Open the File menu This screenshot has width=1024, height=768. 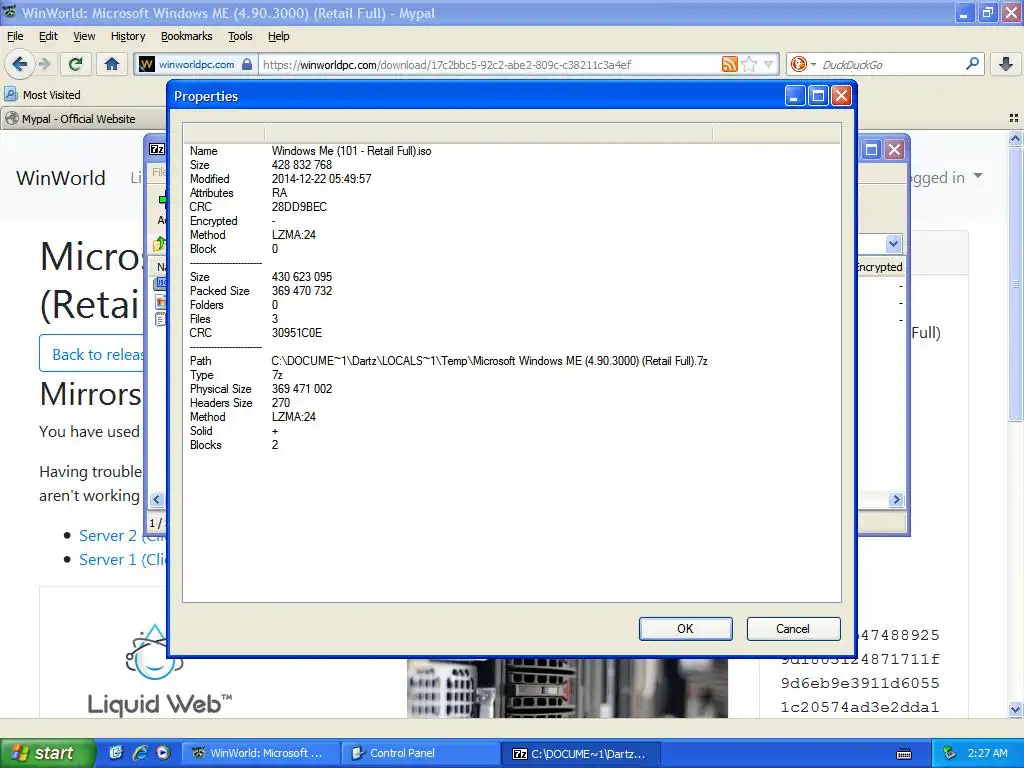tap(15, 36)
